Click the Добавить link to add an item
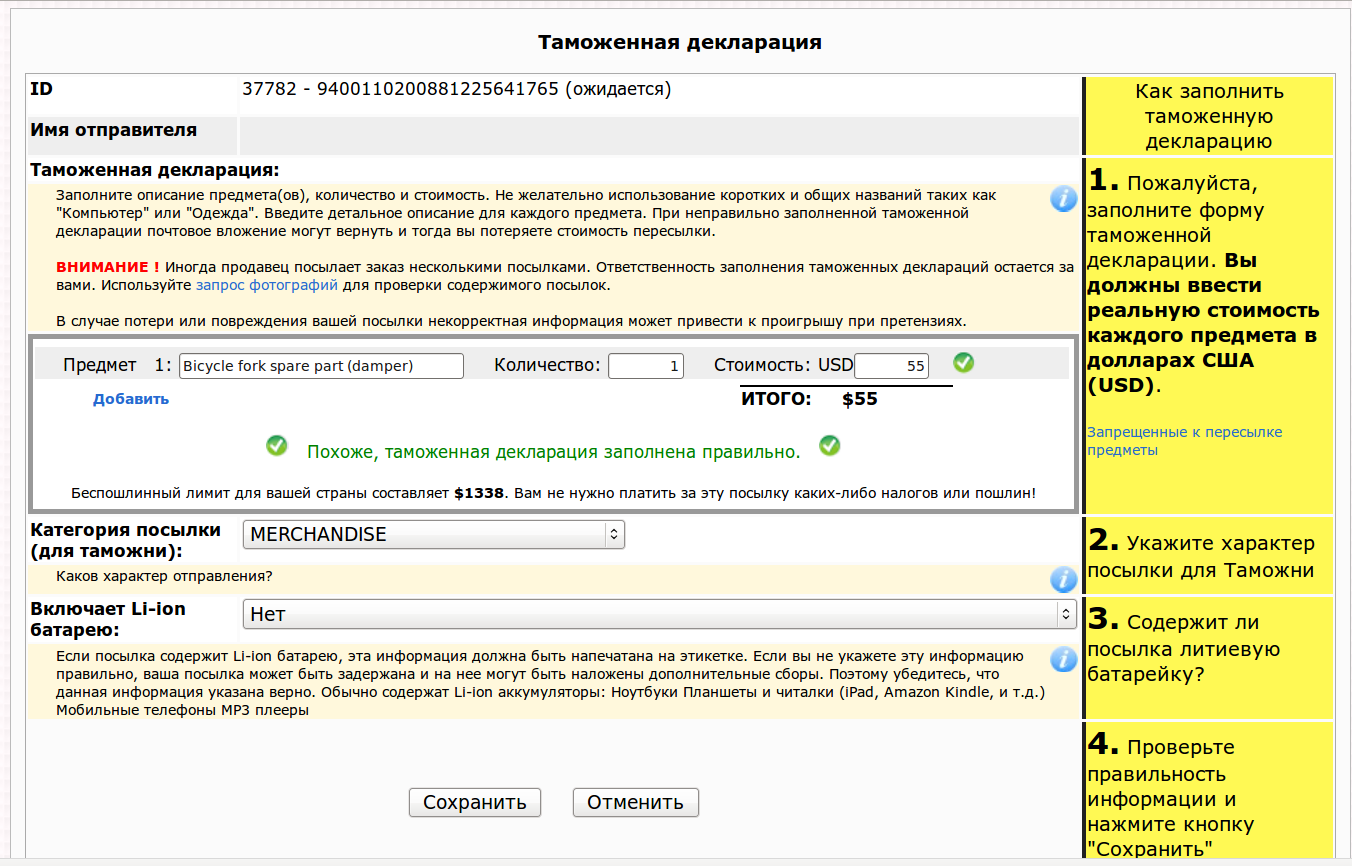Screen dimensions: 1352x866 point(131,399)
